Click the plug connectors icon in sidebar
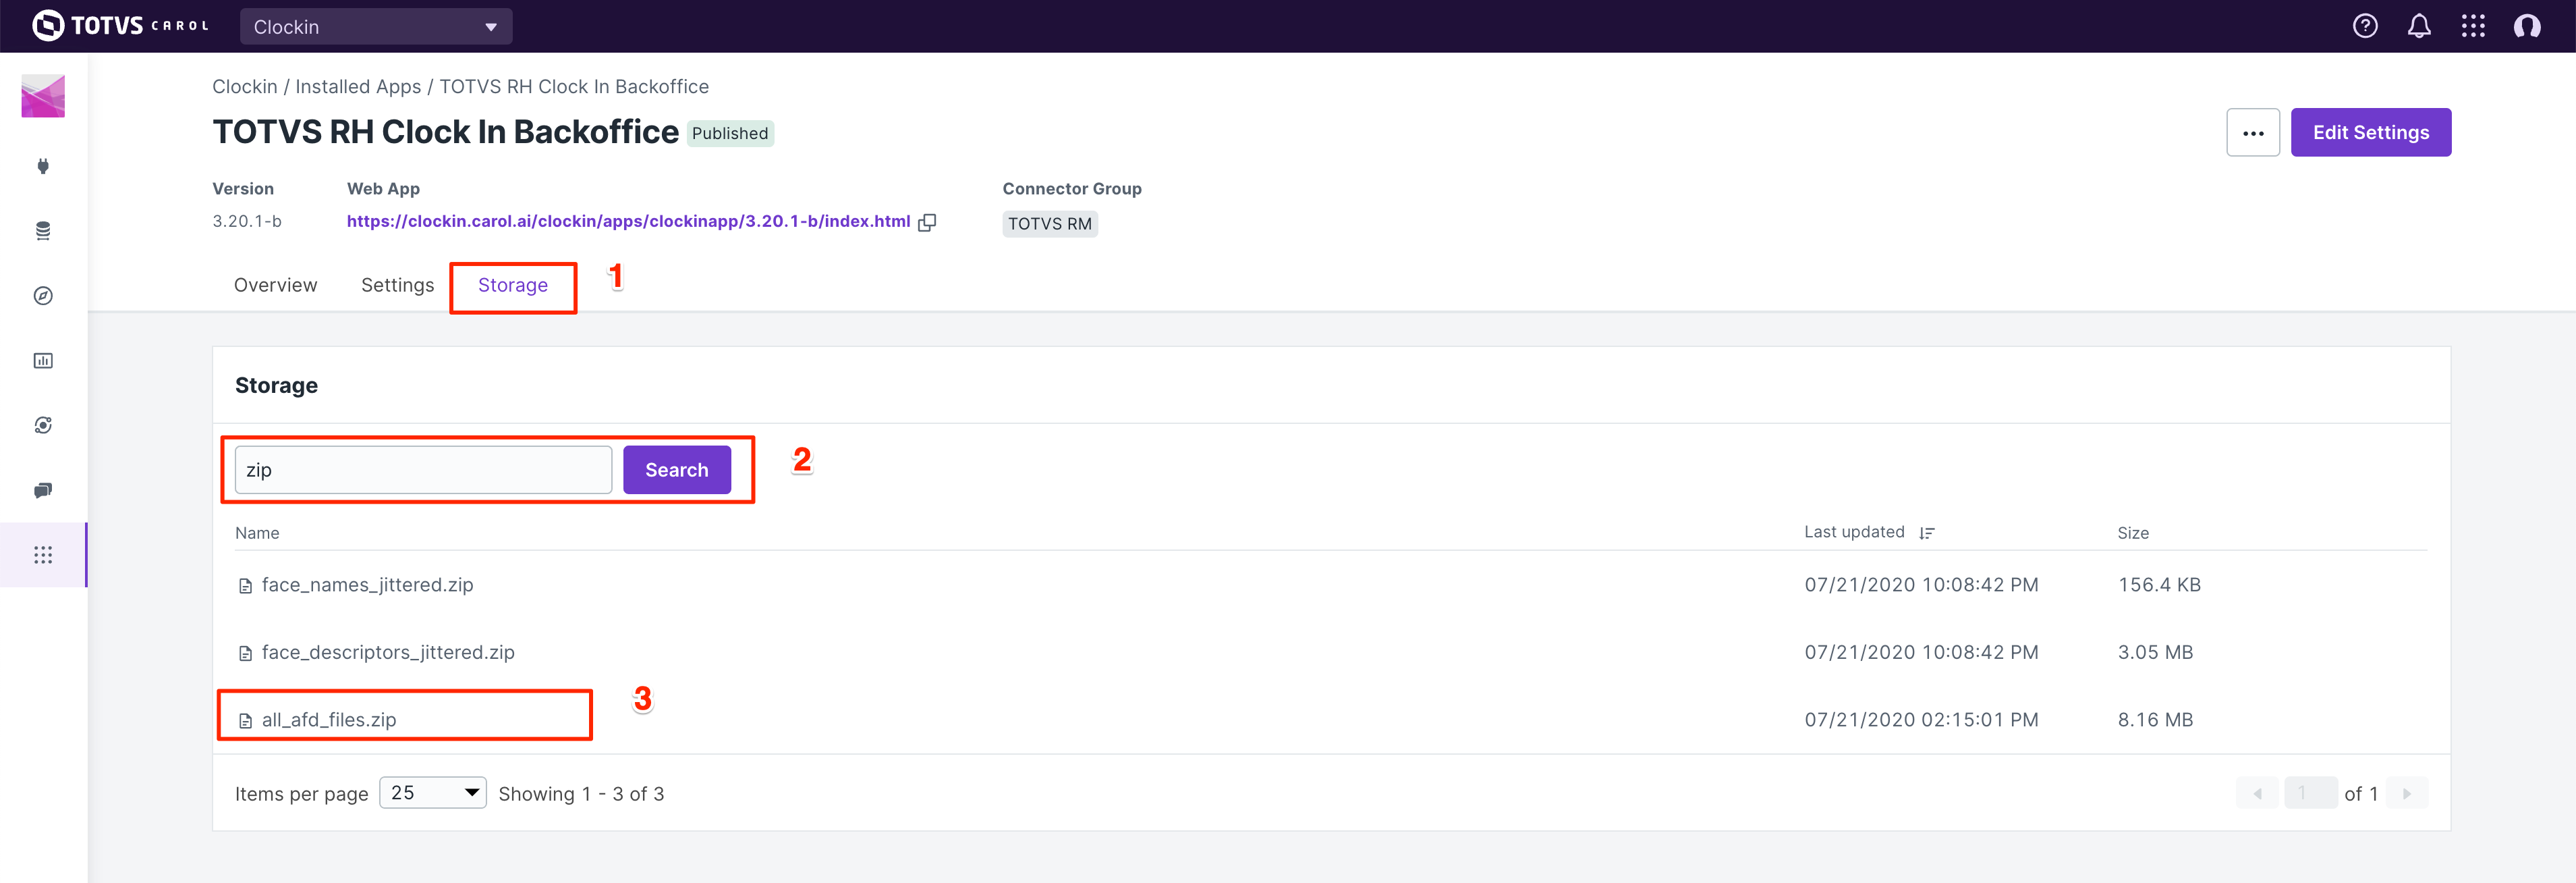Viewport: 2576px width, 883px height. point(43,166)
